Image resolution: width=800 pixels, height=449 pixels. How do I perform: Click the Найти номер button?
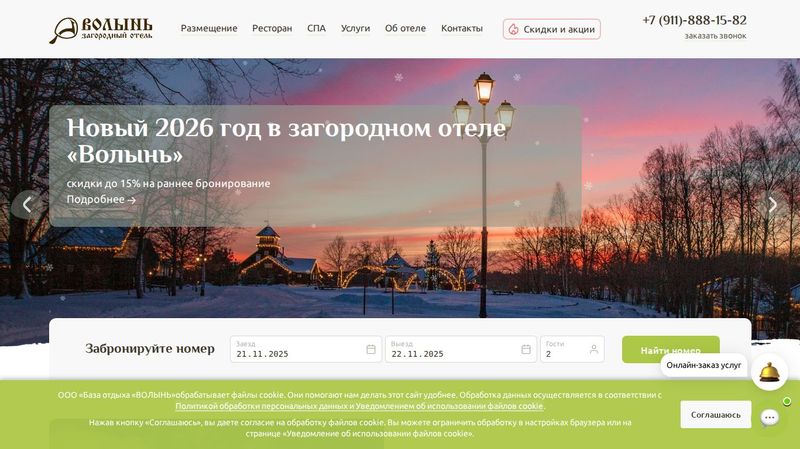670,350
